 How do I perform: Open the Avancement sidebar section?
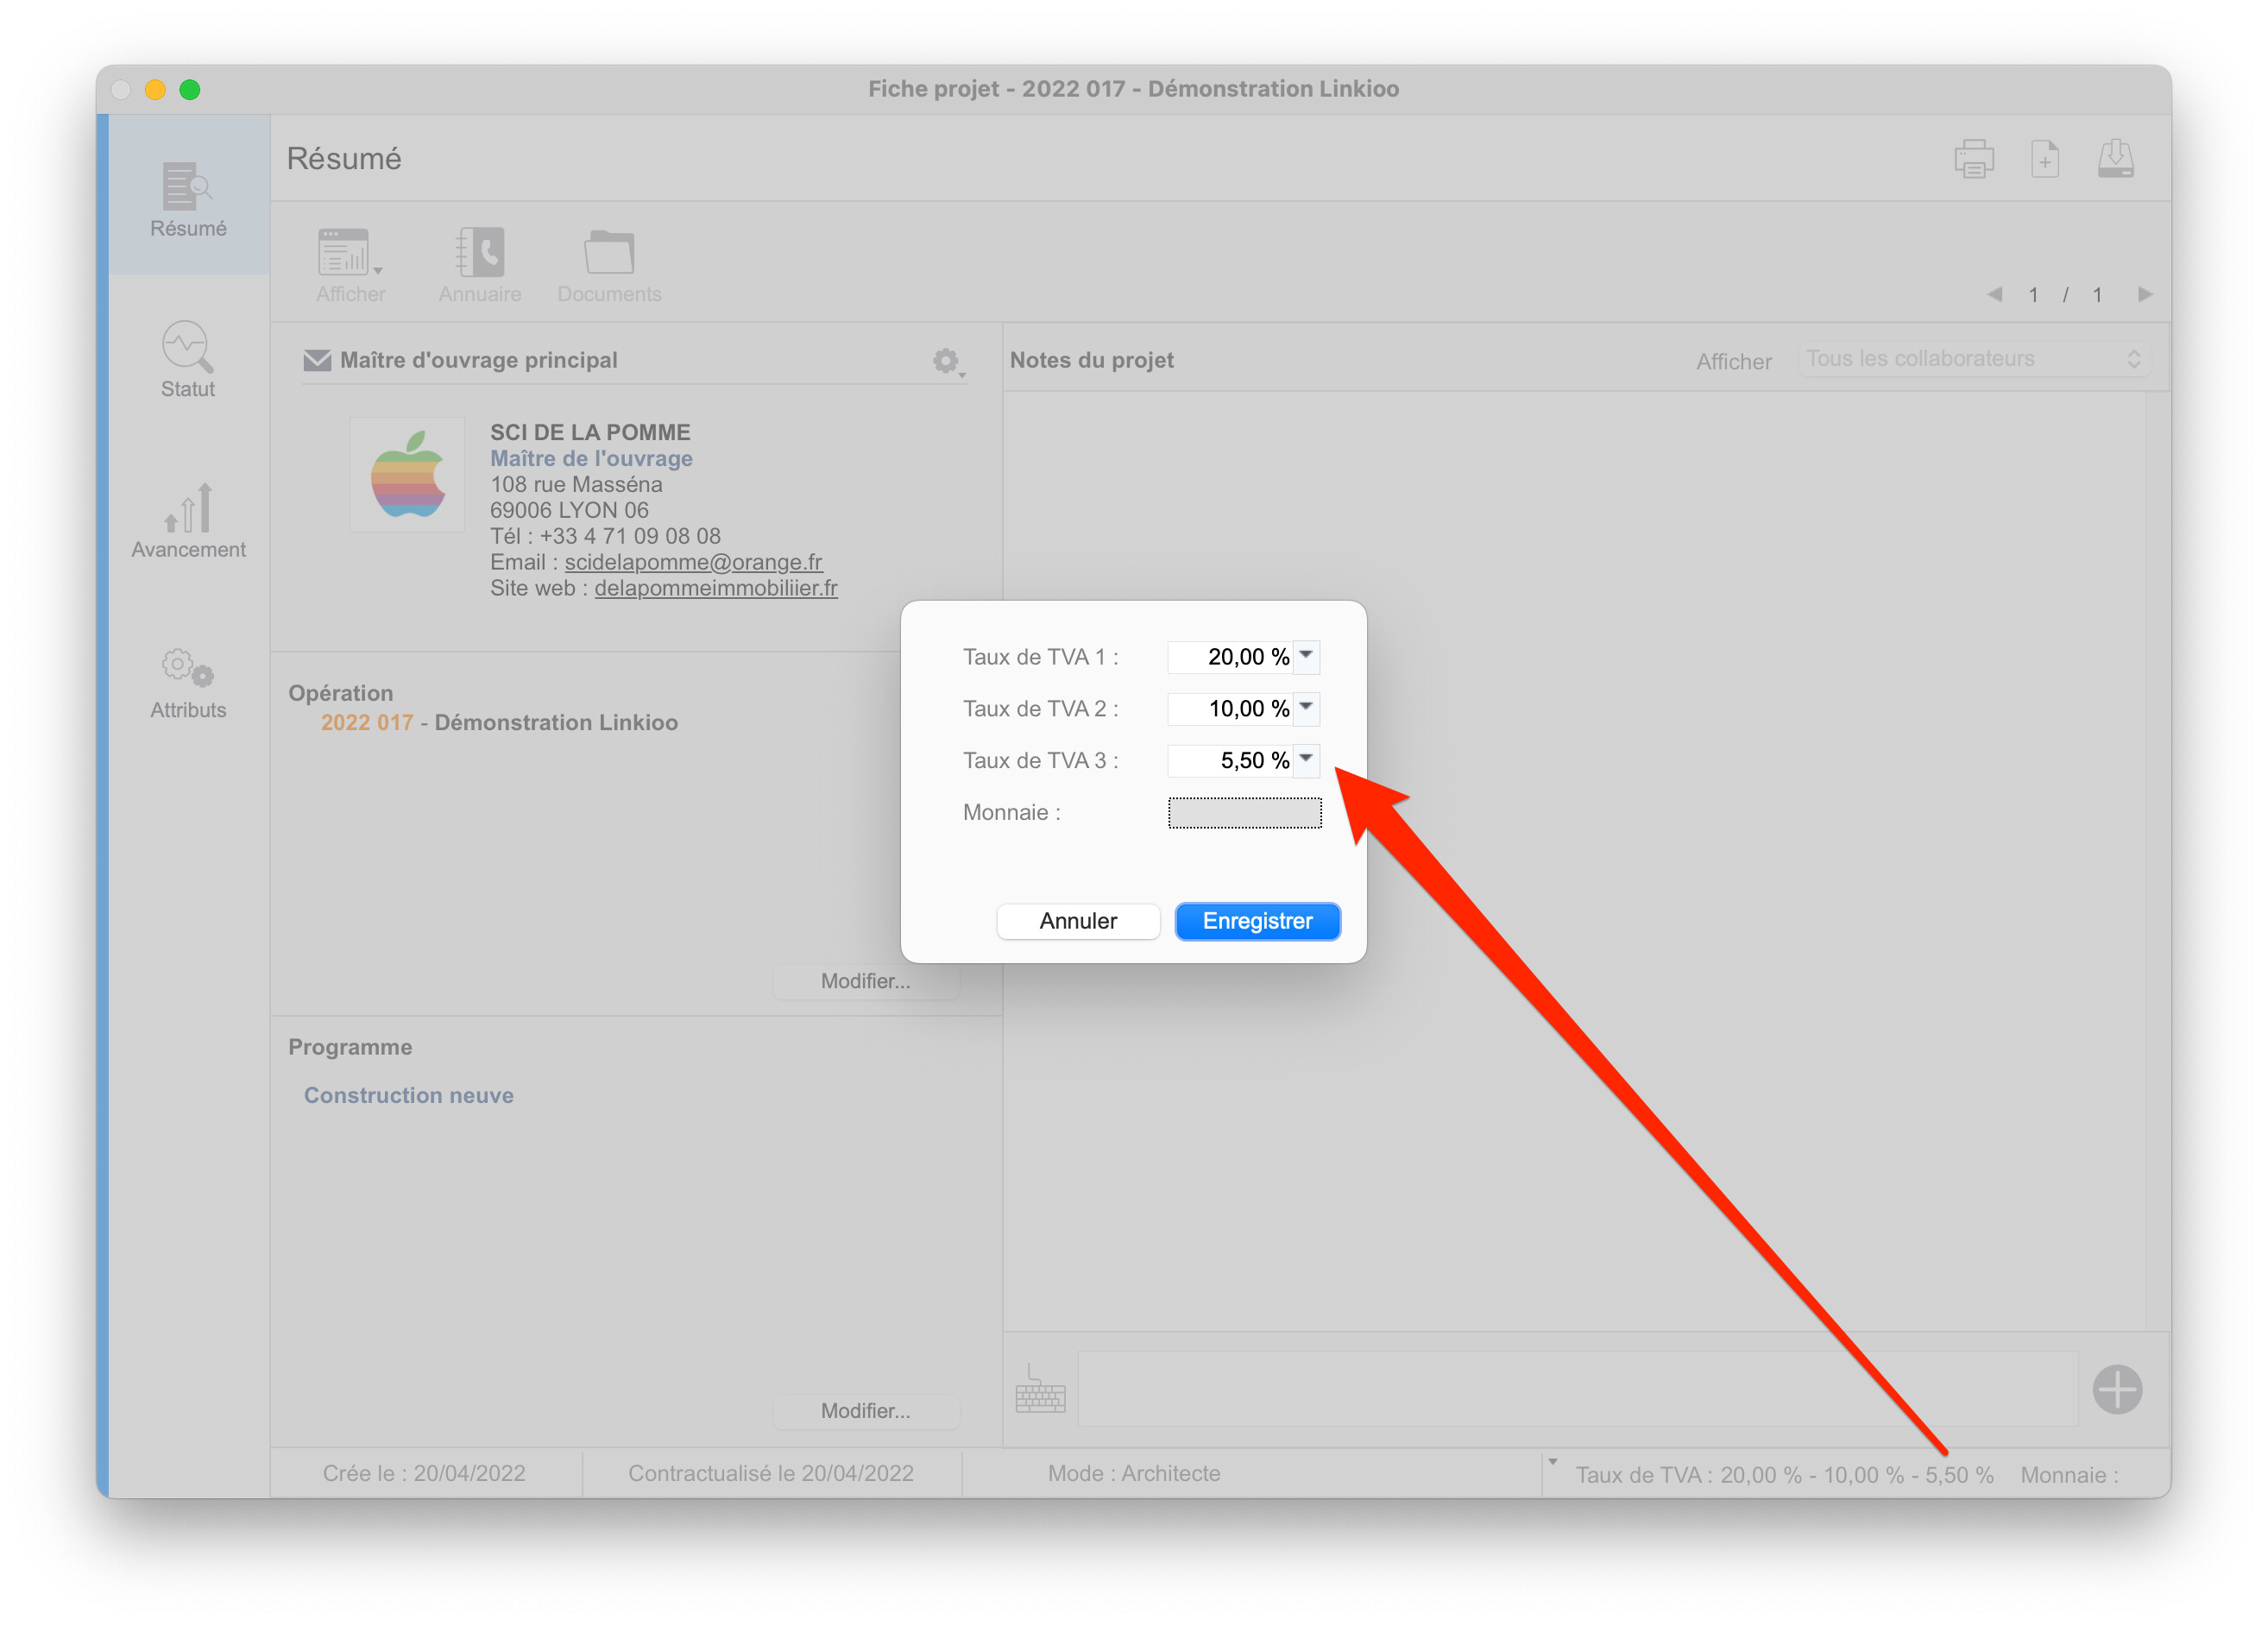tap(188, 520)
